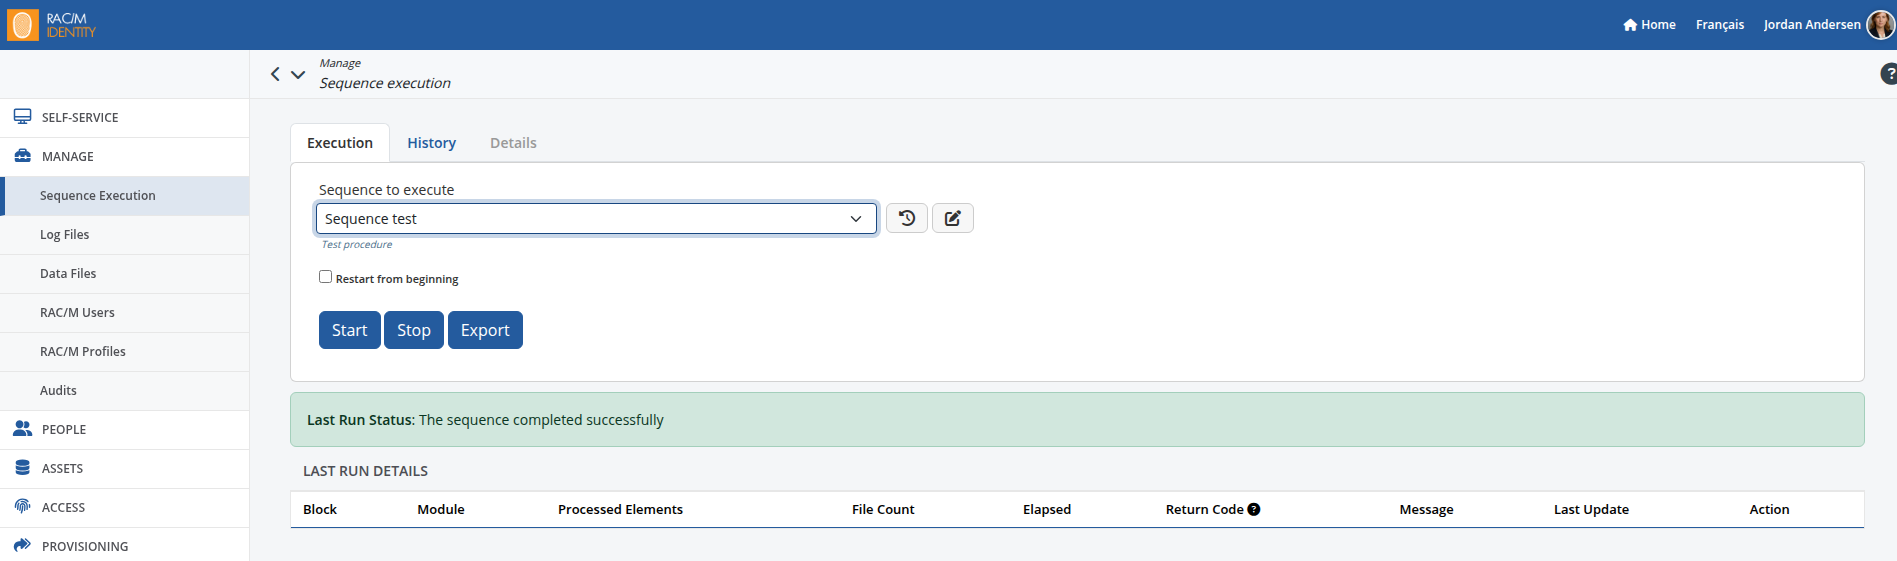Click the Return Code info icon
The height and width of the screenshot is (561, 1897).
coord(1254,509)
